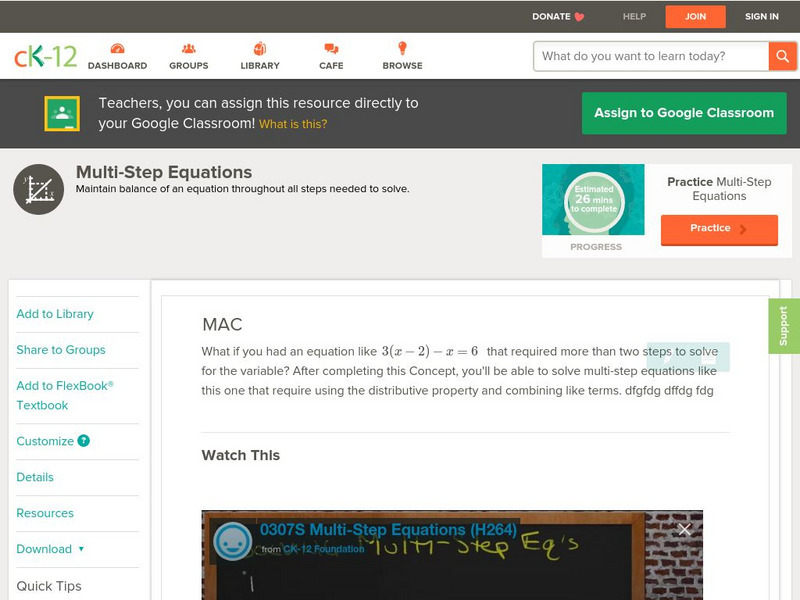Click SIGN IN
The image size is (800, 600).
point(762,17)
